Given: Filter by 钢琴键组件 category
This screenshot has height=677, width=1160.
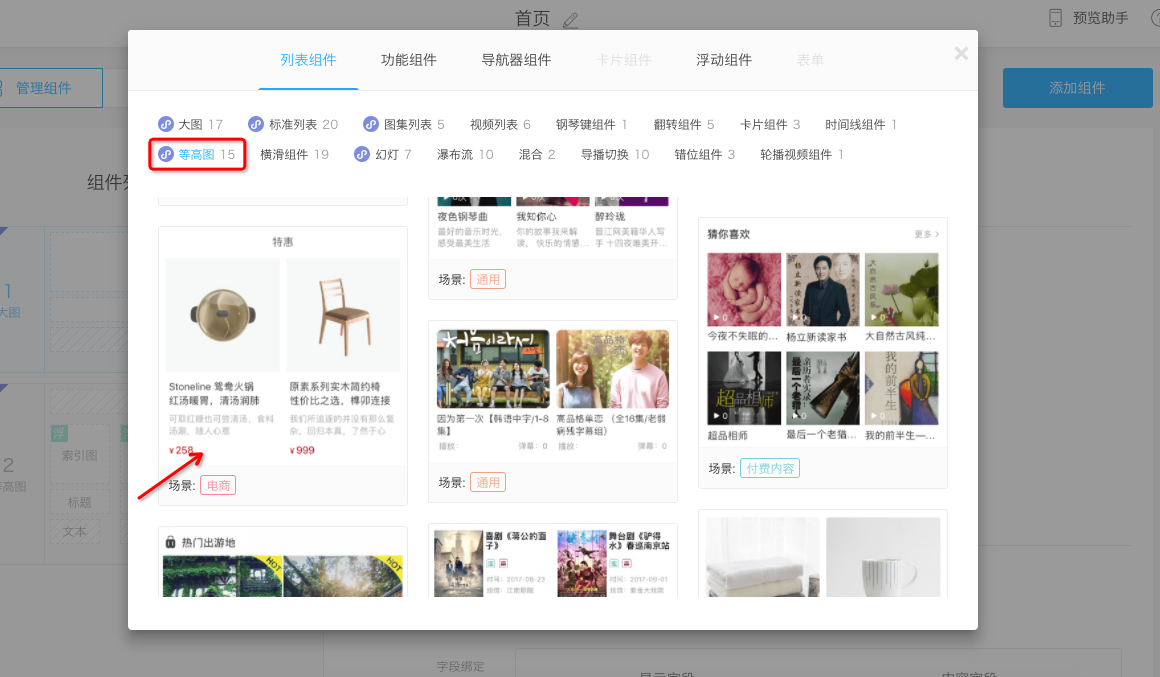Looking at the screenshot, I should tap(592, 124).
